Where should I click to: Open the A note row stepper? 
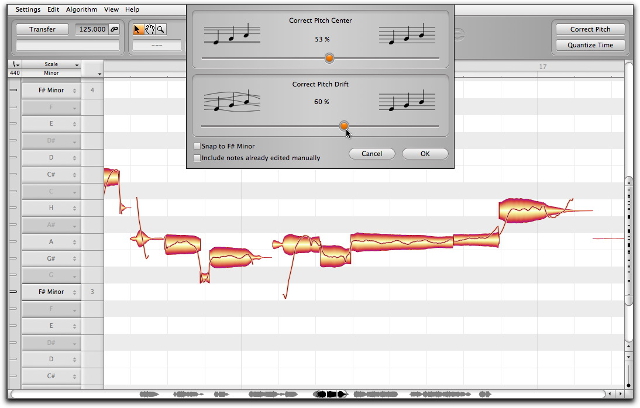click(x=74, y=242)
